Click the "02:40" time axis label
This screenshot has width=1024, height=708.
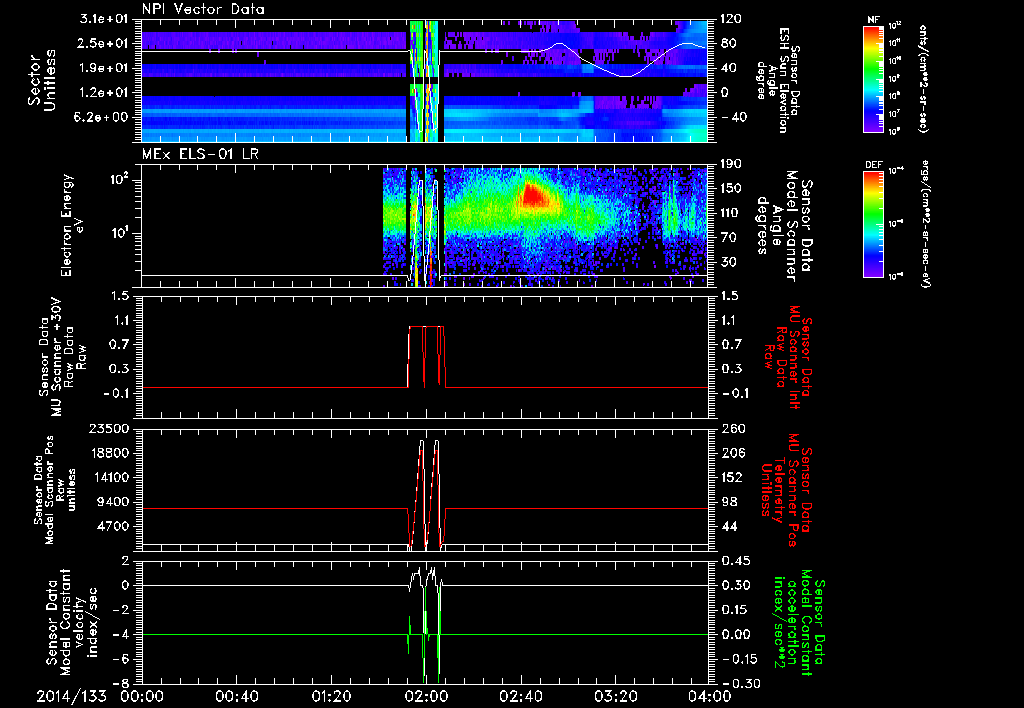click(x=520, y=696)
